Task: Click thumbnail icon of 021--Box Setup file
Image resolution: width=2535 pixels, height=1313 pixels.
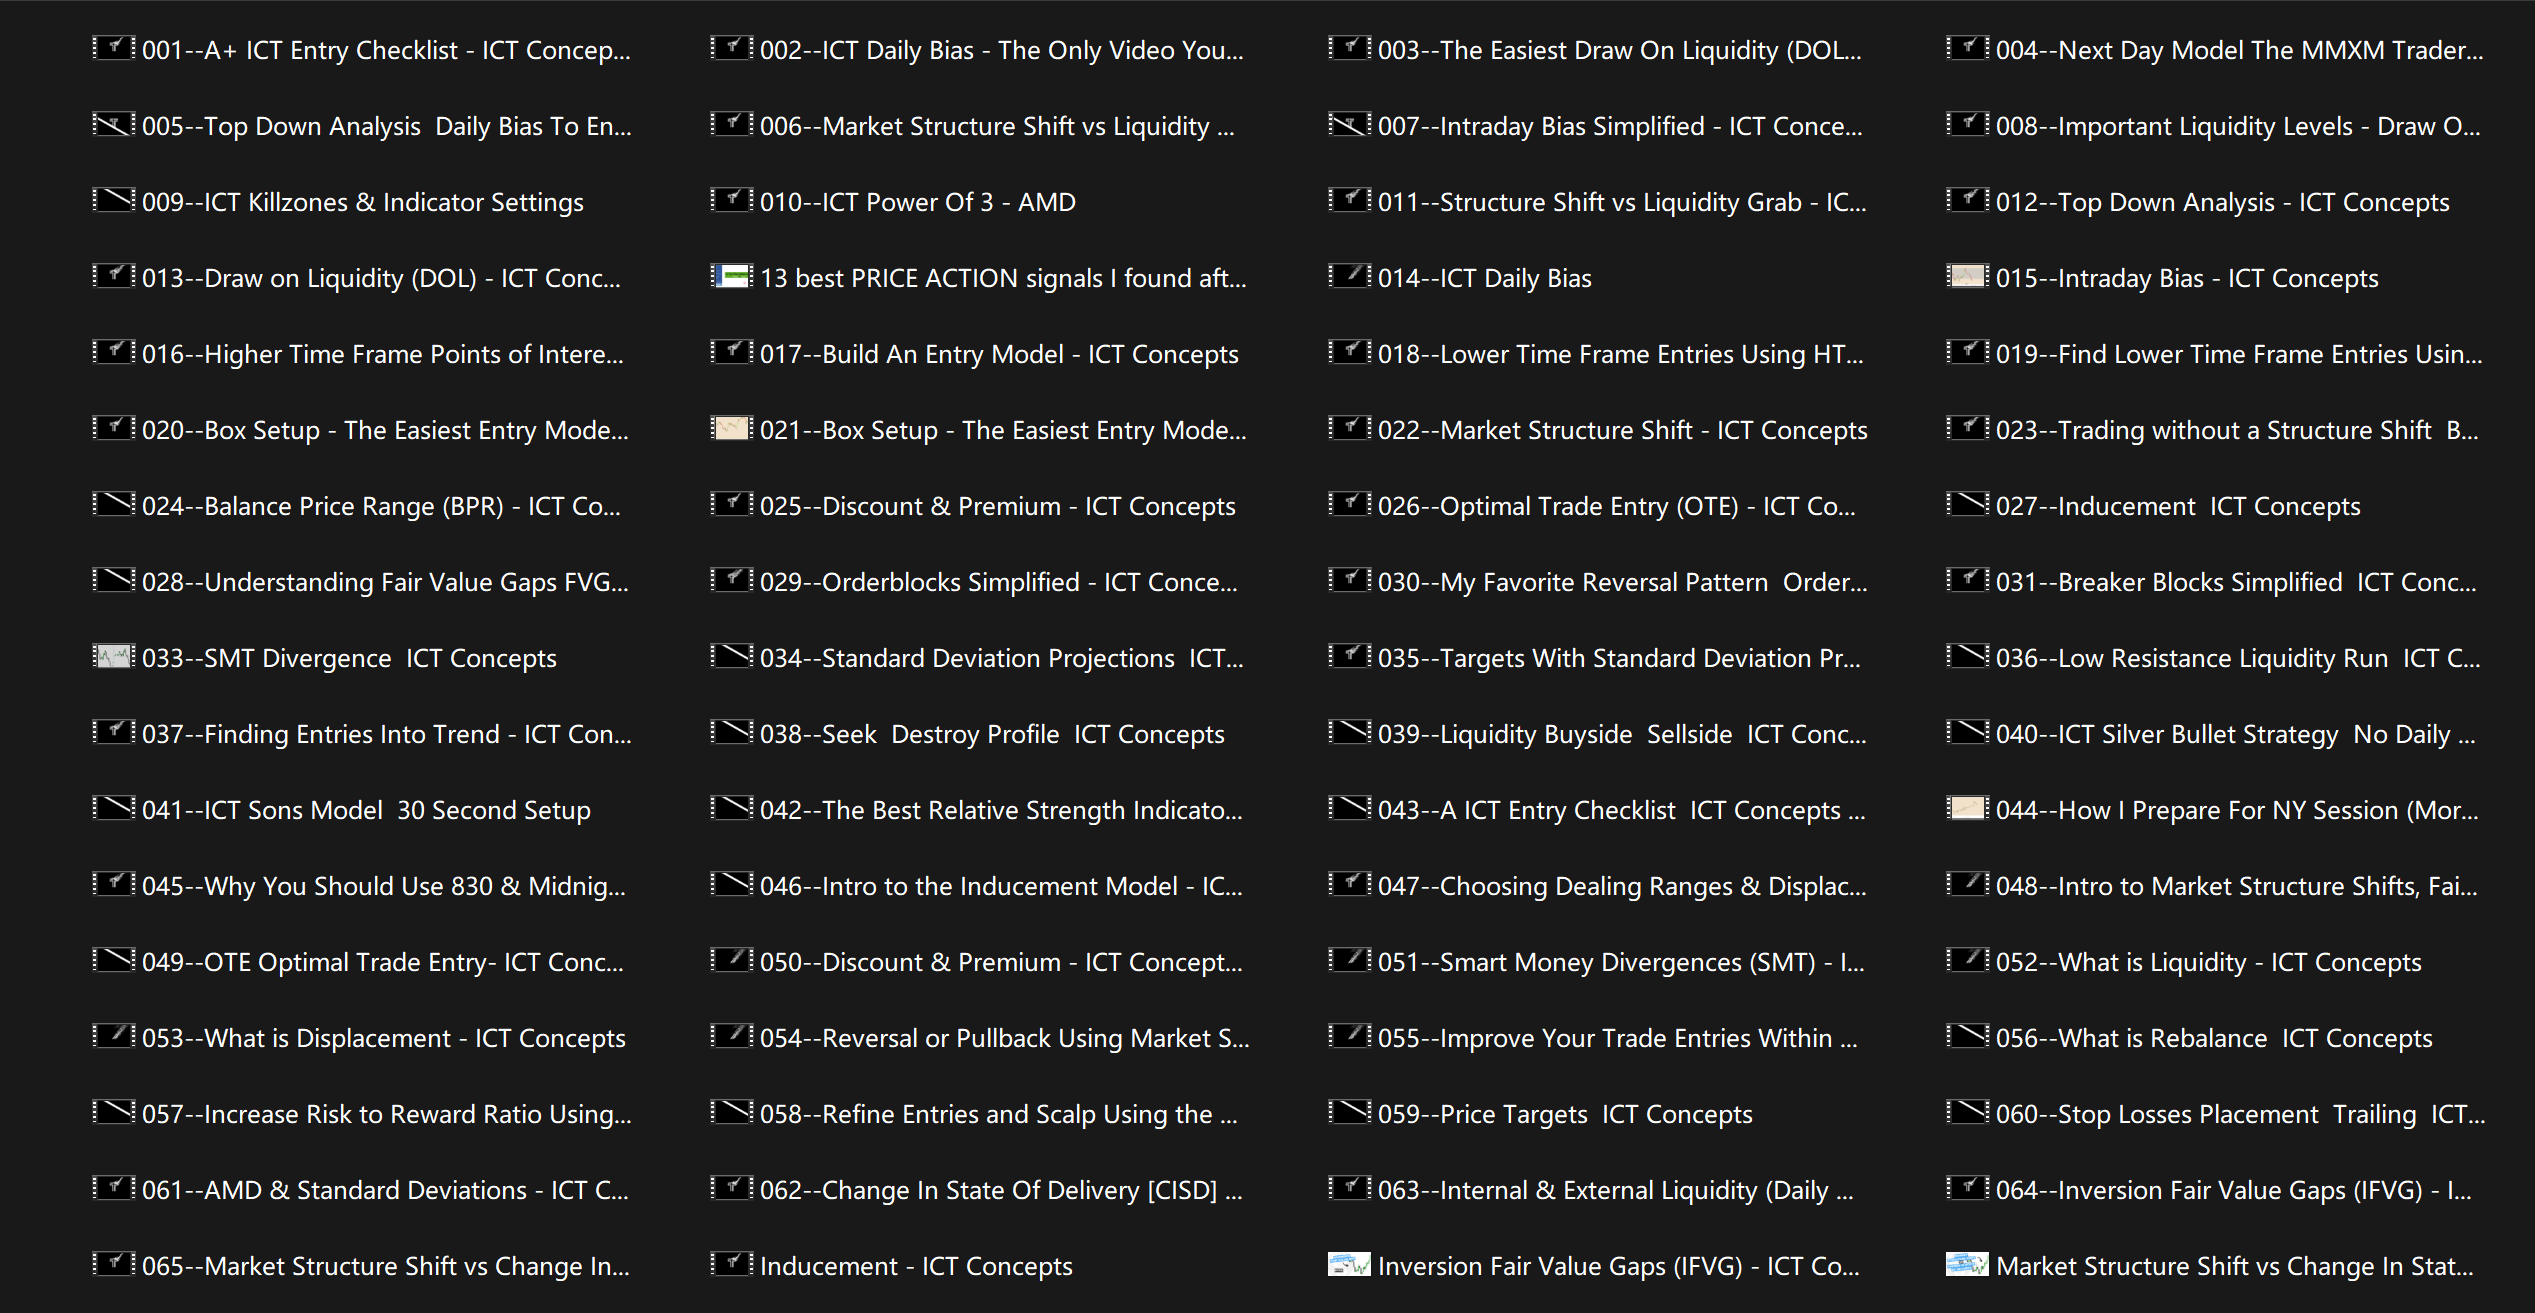Action: click(731, 428)
